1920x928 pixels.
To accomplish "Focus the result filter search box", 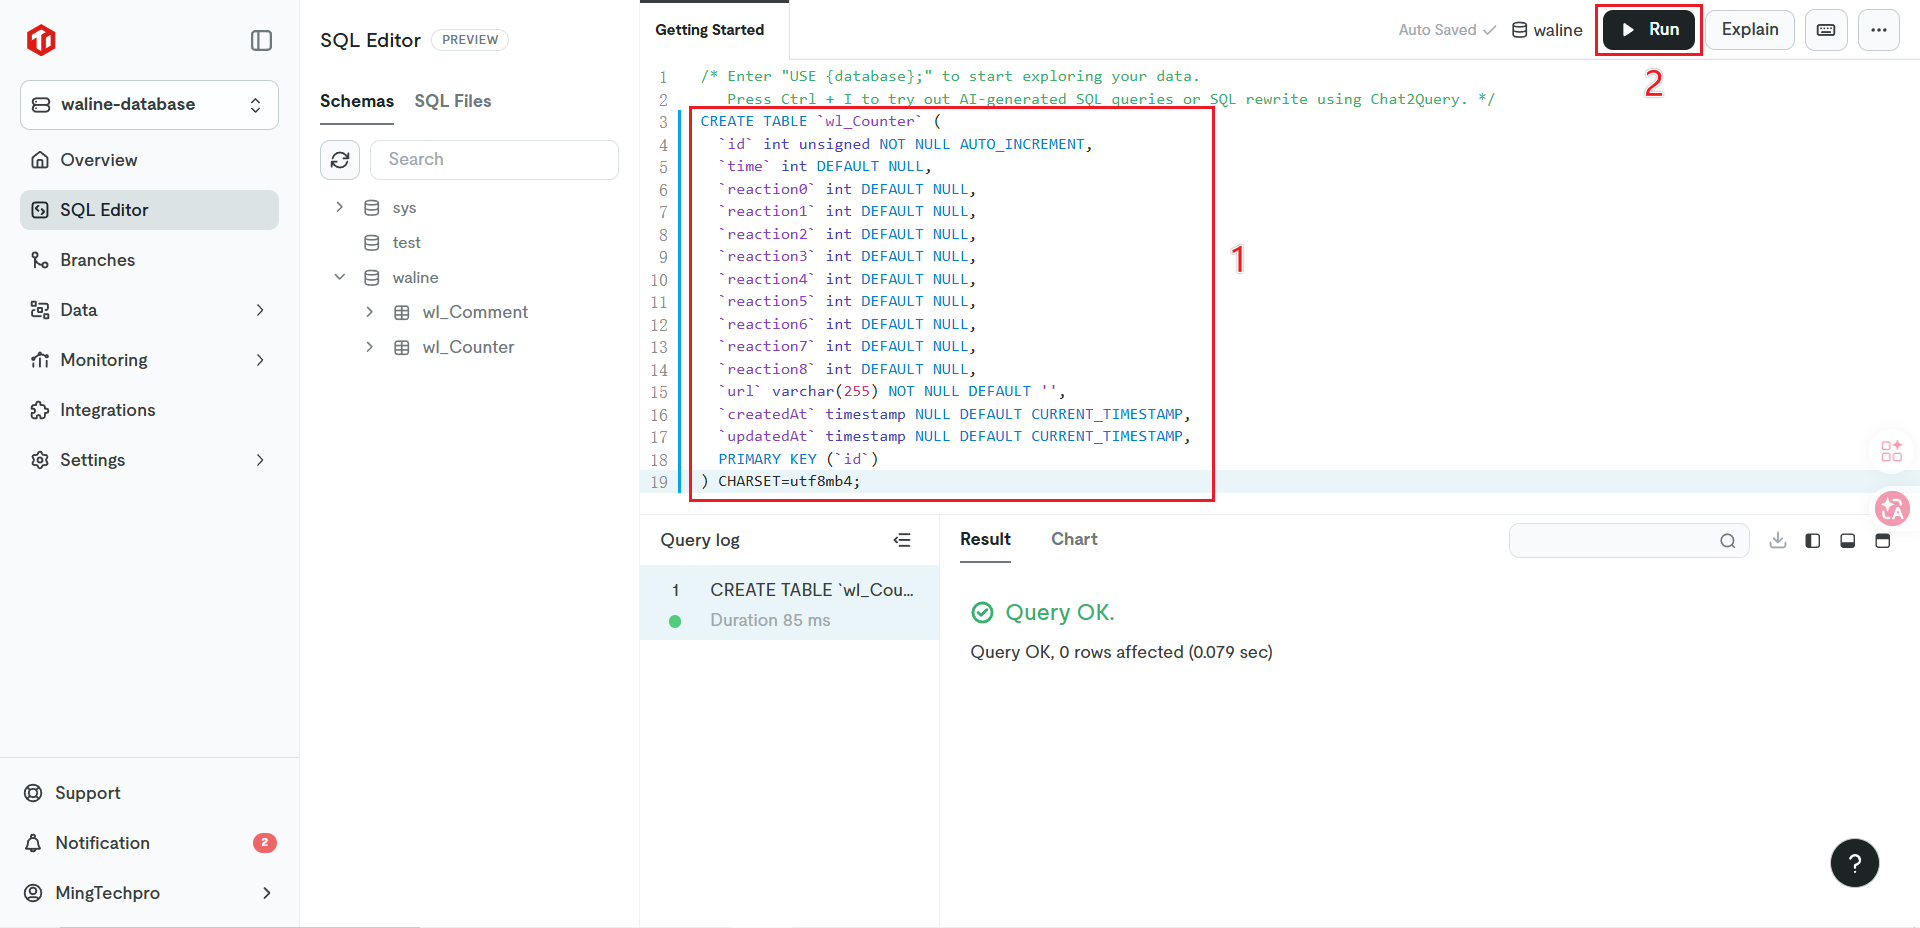I will coord(1629,541).
